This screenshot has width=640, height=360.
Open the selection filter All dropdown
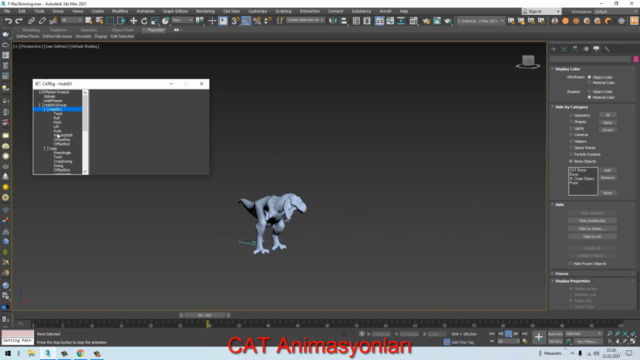pyautogui.click(x=71, y=20)
